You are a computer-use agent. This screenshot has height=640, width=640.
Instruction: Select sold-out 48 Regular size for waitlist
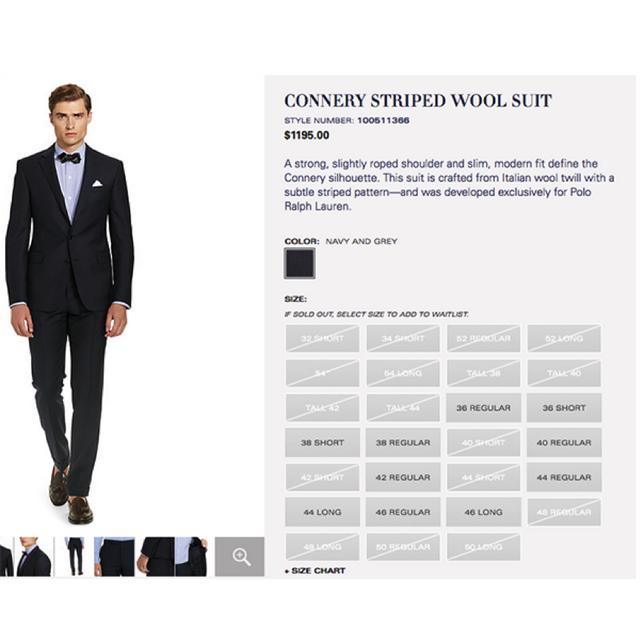(x=564, y=512)
